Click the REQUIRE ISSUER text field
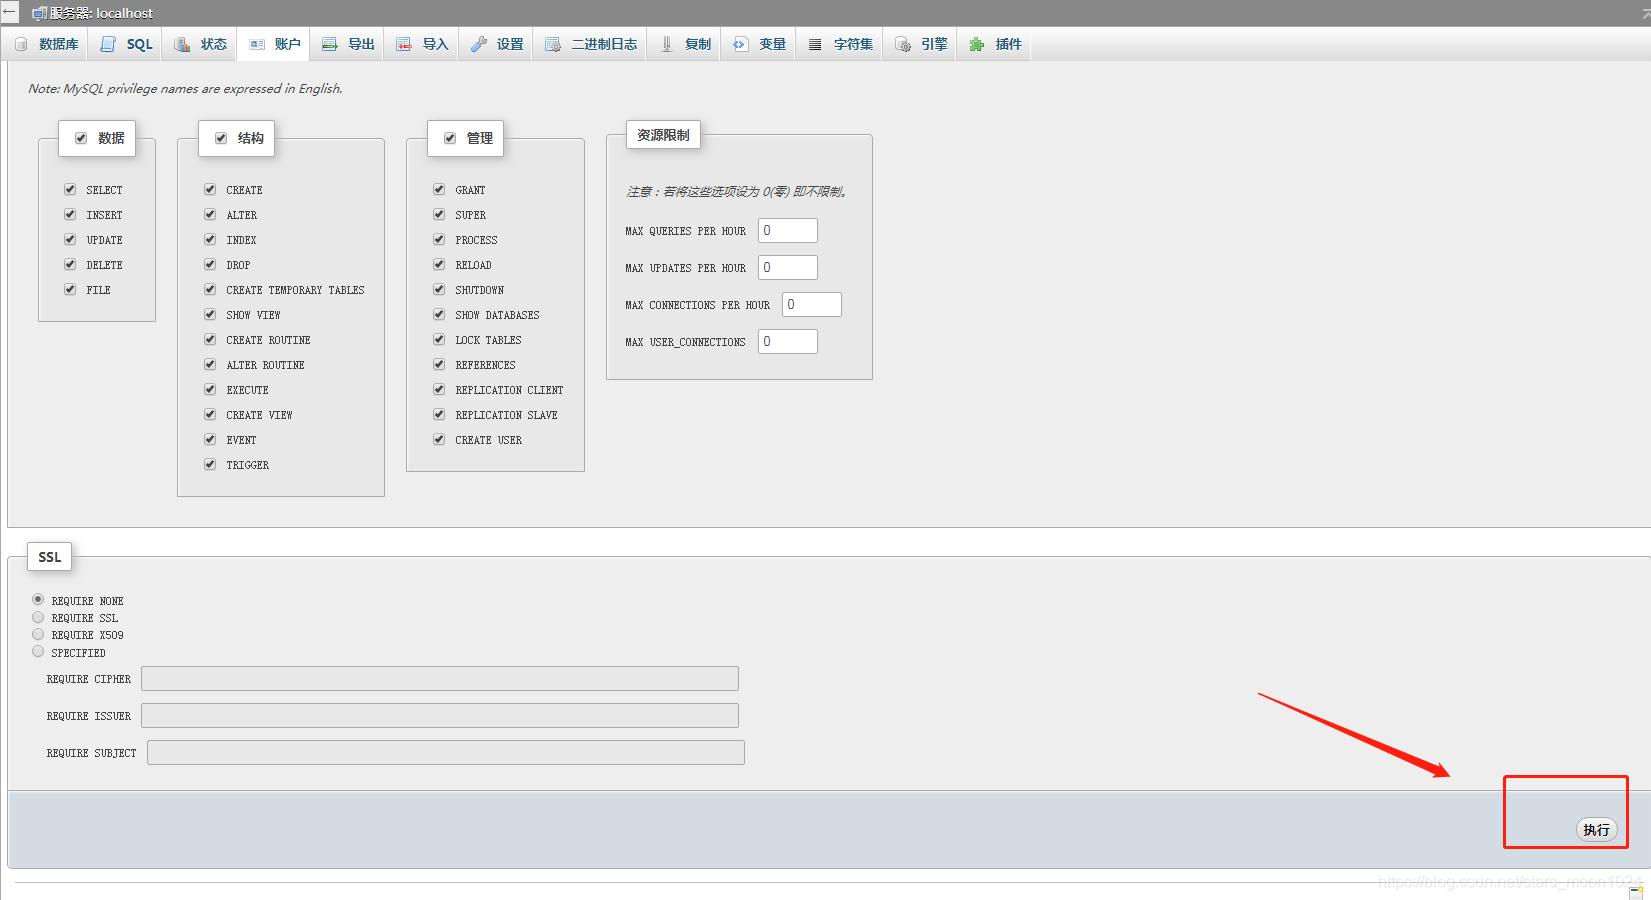This screenshot has width=1651, height=900. (x=440, y=715)
